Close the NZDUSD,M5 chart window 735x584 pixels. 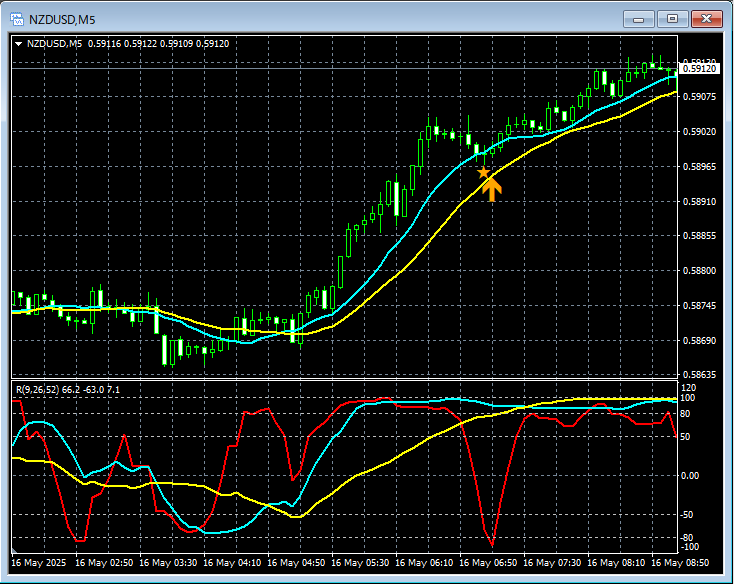point(706,19)
